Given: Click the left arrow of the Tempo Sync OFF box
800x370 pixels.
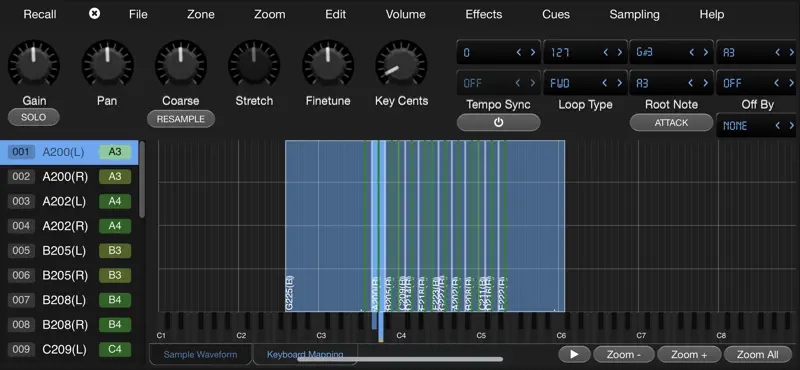Looking at the screenshot, I should [x=519, y=83].
